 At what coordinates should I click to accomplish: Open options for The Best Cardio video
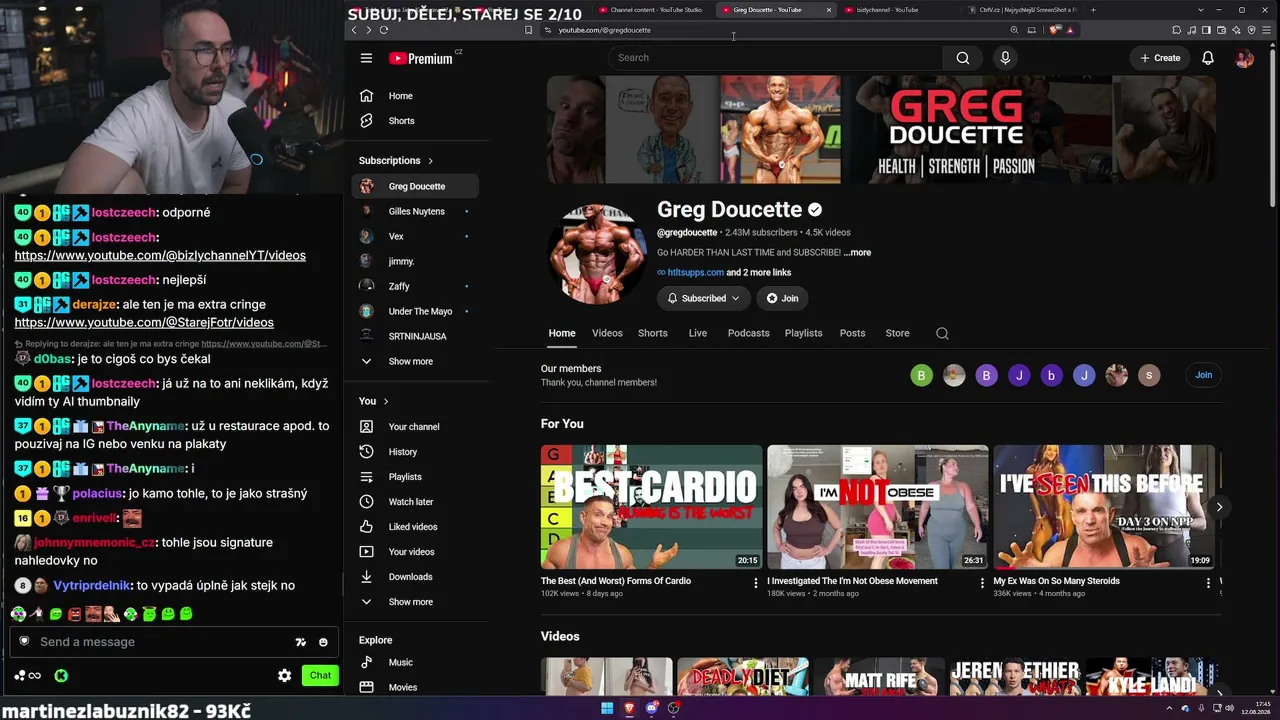pyautogui.click(x=755, y=583)
